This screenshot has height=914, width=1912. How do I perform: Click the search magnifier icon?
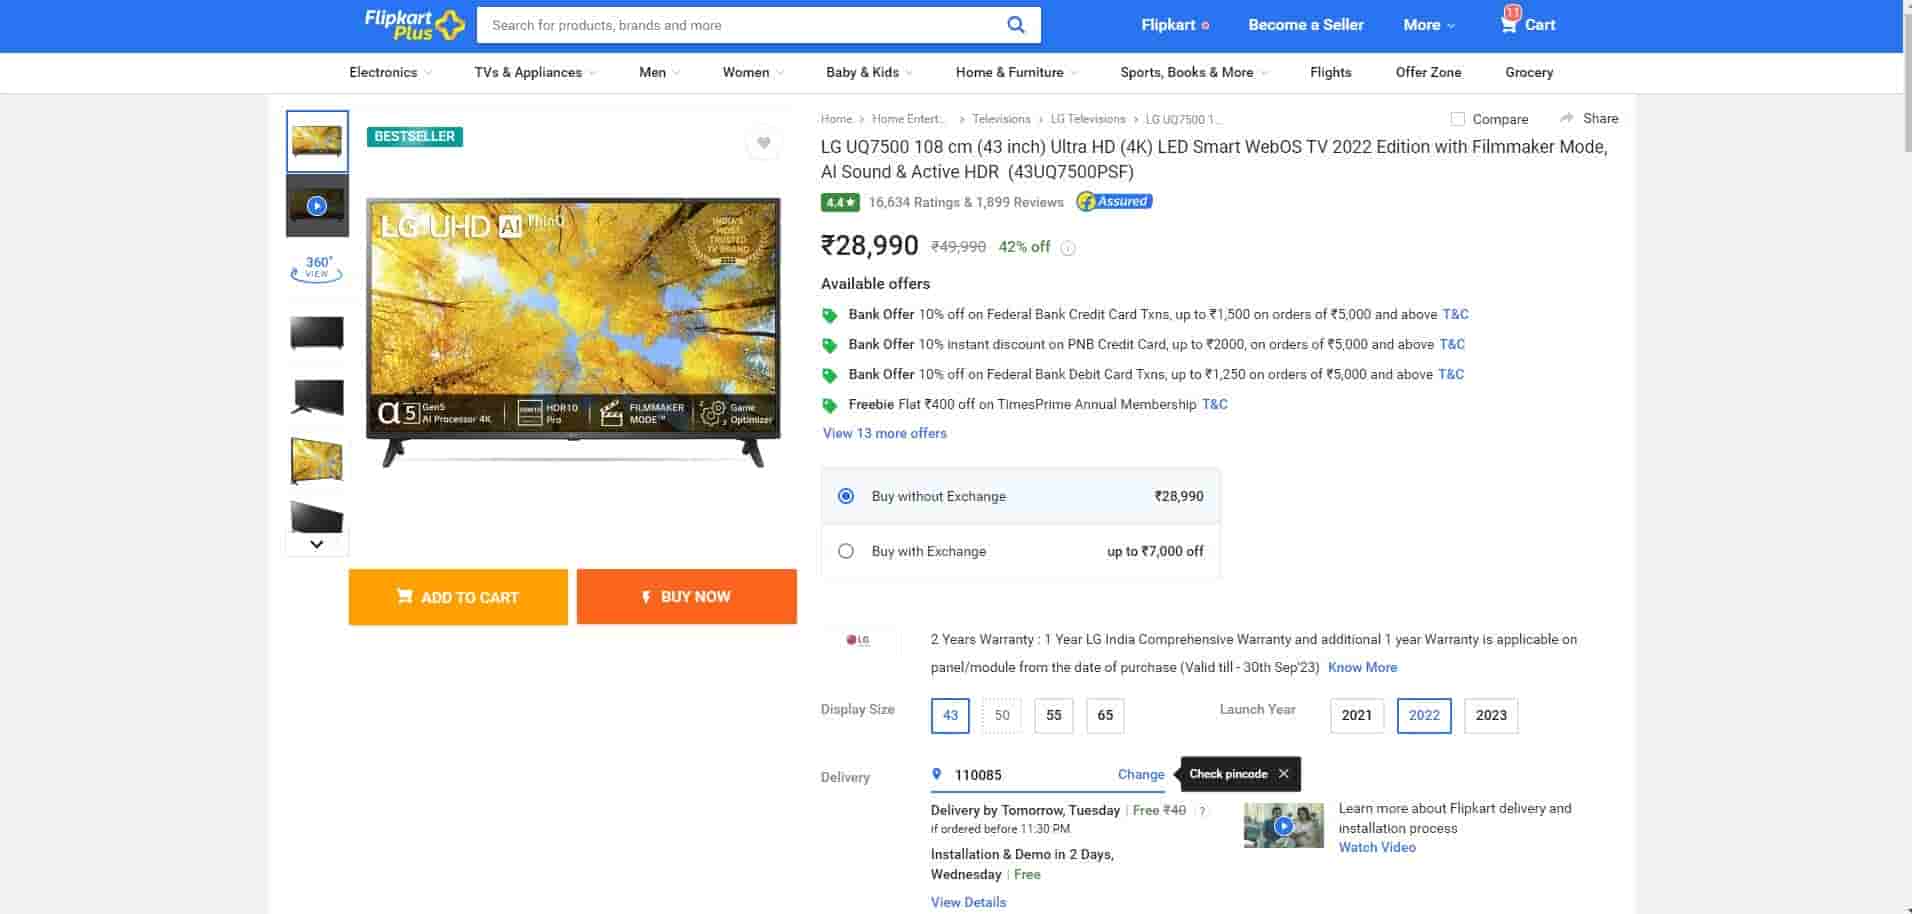pyautogui.click(x=1015, y=25)
